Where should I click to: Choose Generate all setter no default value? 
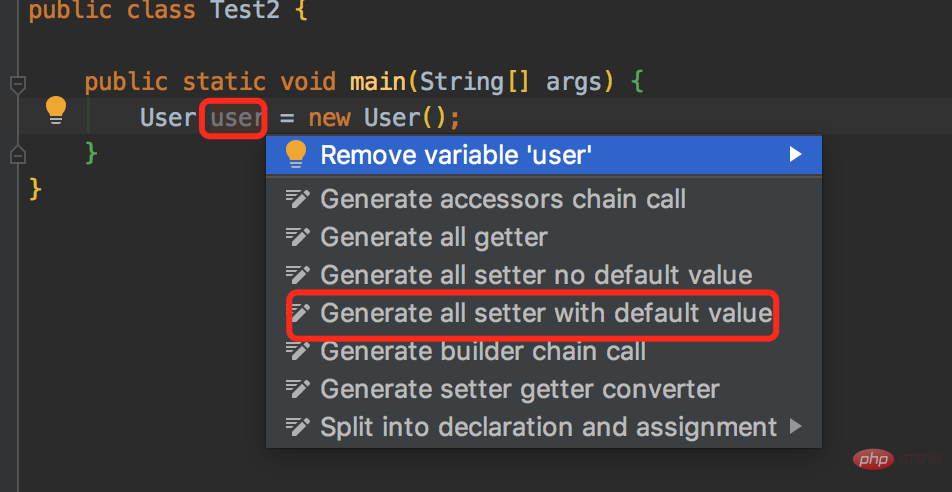coord(535,275)
